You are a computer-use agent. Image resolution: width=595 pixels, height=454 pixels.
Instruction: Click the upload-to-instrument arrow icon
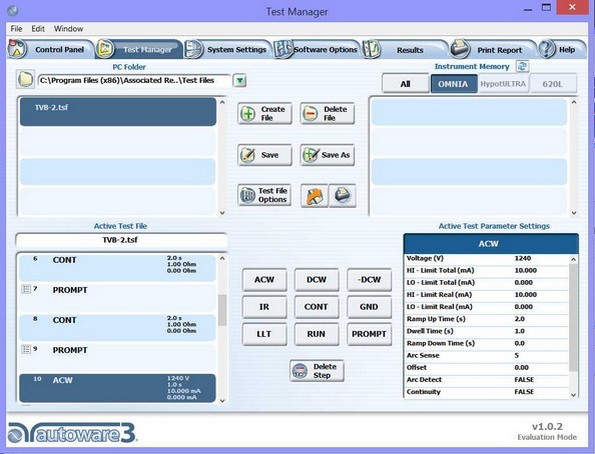coord(314,195)
